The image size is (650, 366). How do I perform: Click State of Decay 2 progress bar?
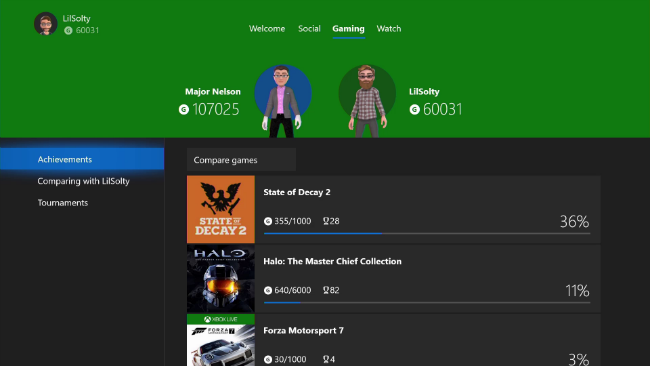coord(427,233)
